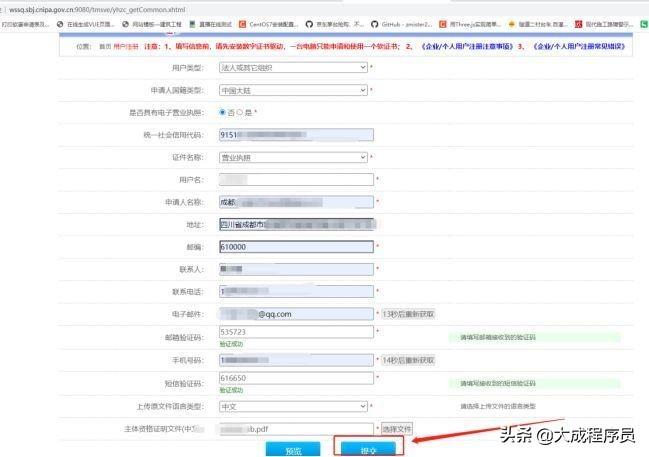Expand the 证件名称 dropdown
This screenshot has height=457, width=649.
[292, 157]
